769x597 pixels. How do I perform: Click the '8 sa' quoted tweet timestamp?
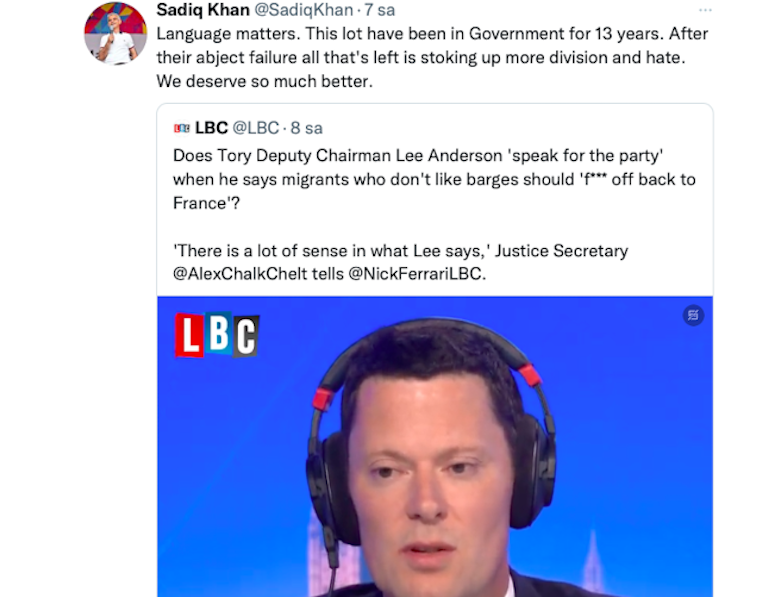click(x=307, y=128)
